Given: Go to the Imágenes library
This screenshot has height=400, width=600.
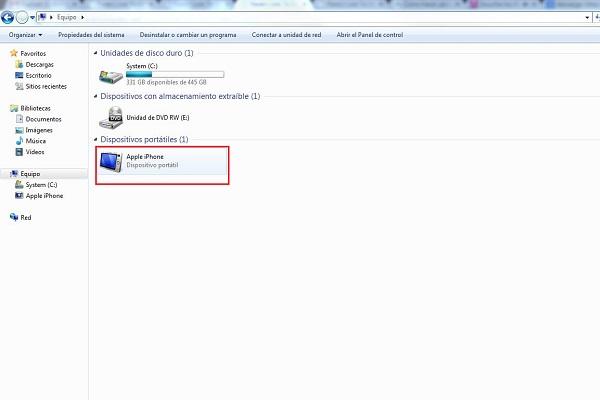Looking at the screenshot, I should [40, 130].
